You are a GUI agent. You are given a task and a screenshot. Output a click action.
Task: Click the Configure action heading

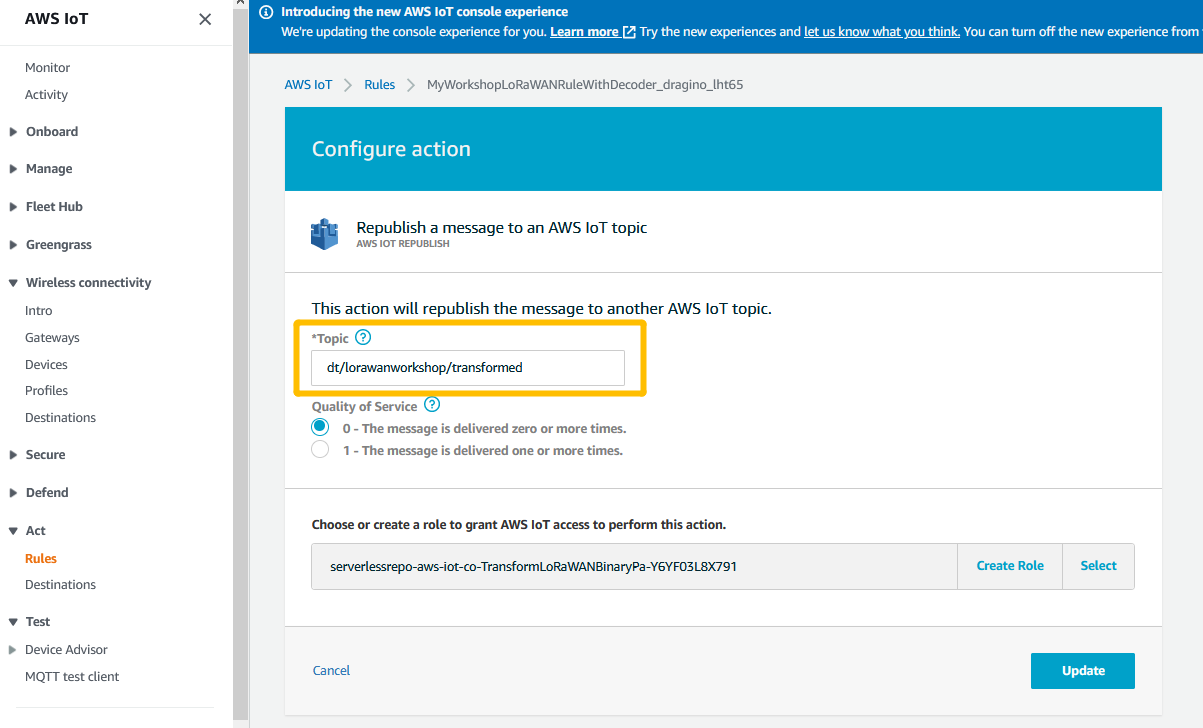(x=391, y=149)
